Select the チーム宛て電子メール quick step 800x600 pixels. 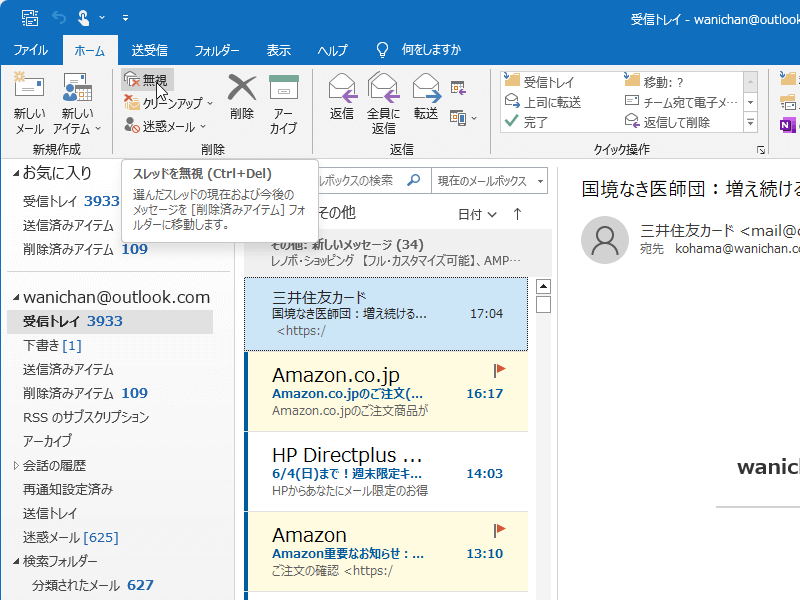(682, 102)
